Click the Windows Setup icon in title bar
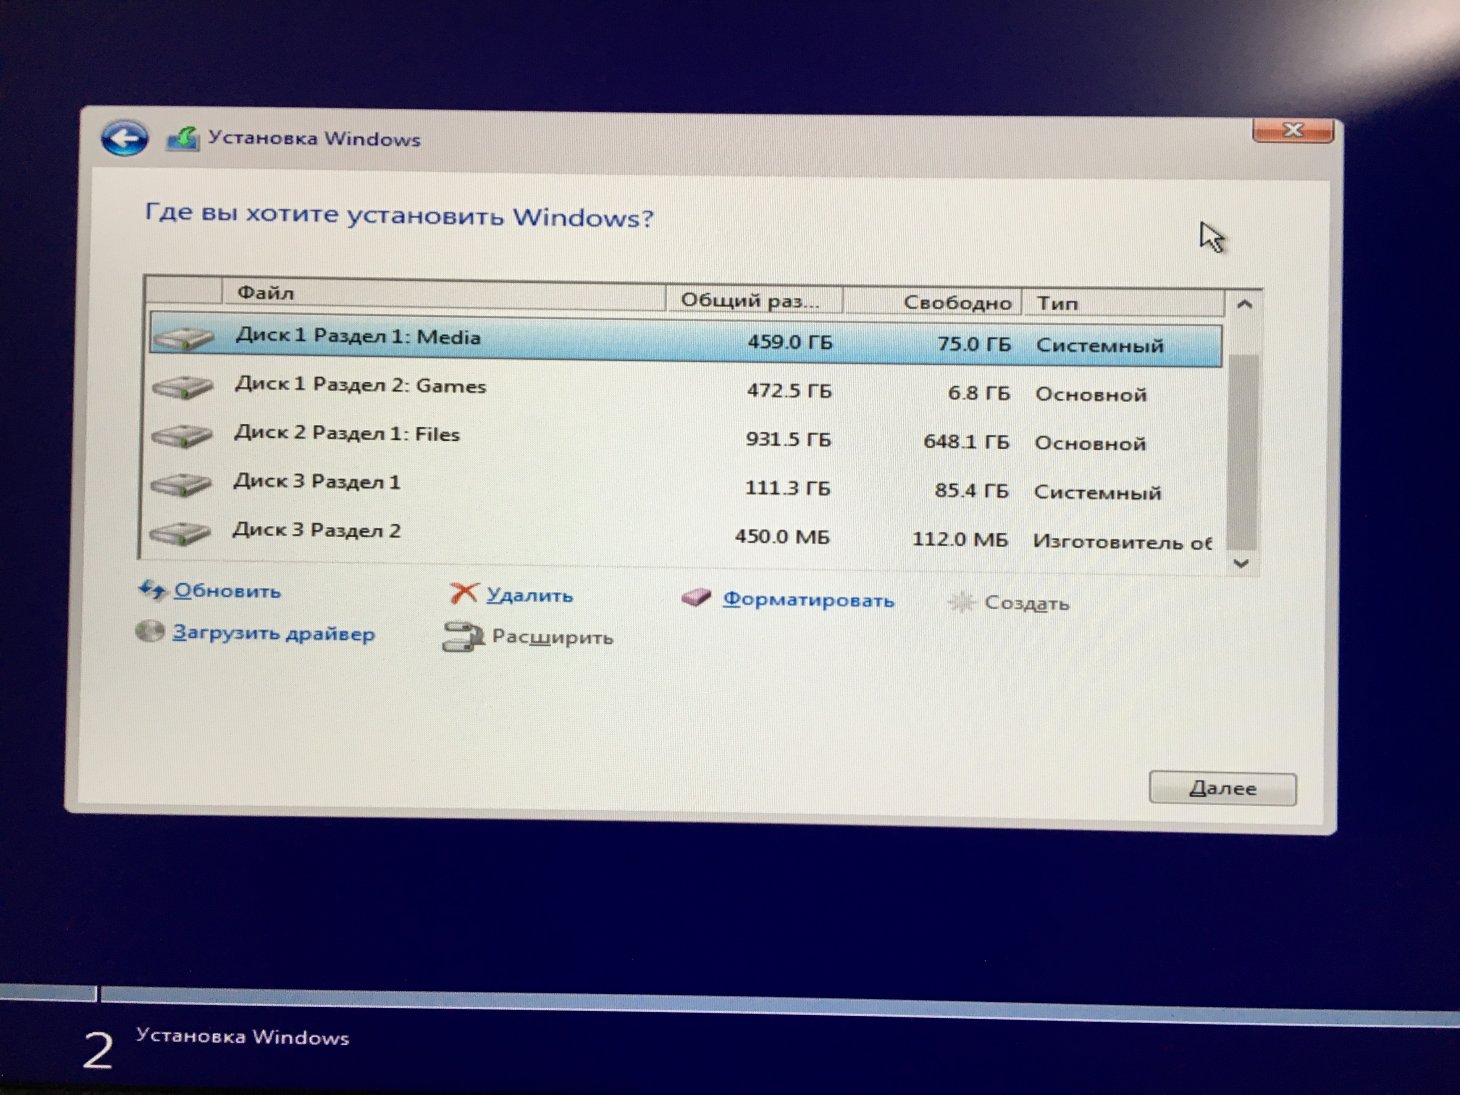 (184, 138)
